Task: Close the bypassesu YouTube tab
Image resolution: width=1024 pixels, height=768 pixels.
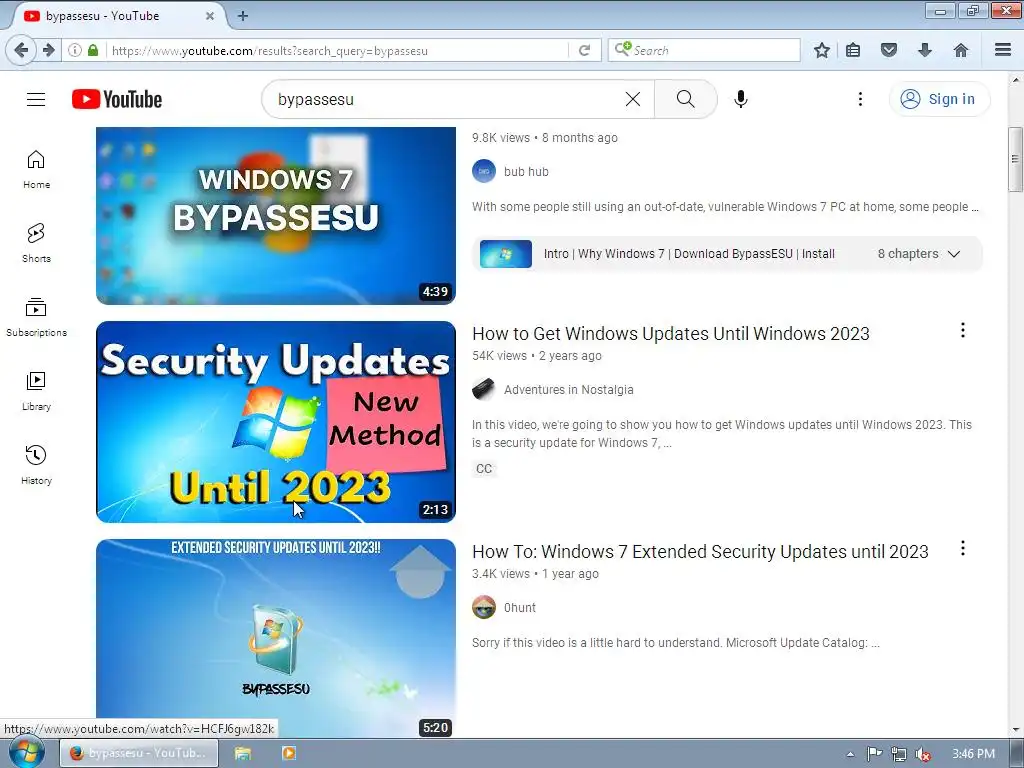Action: tap(210, 16)
